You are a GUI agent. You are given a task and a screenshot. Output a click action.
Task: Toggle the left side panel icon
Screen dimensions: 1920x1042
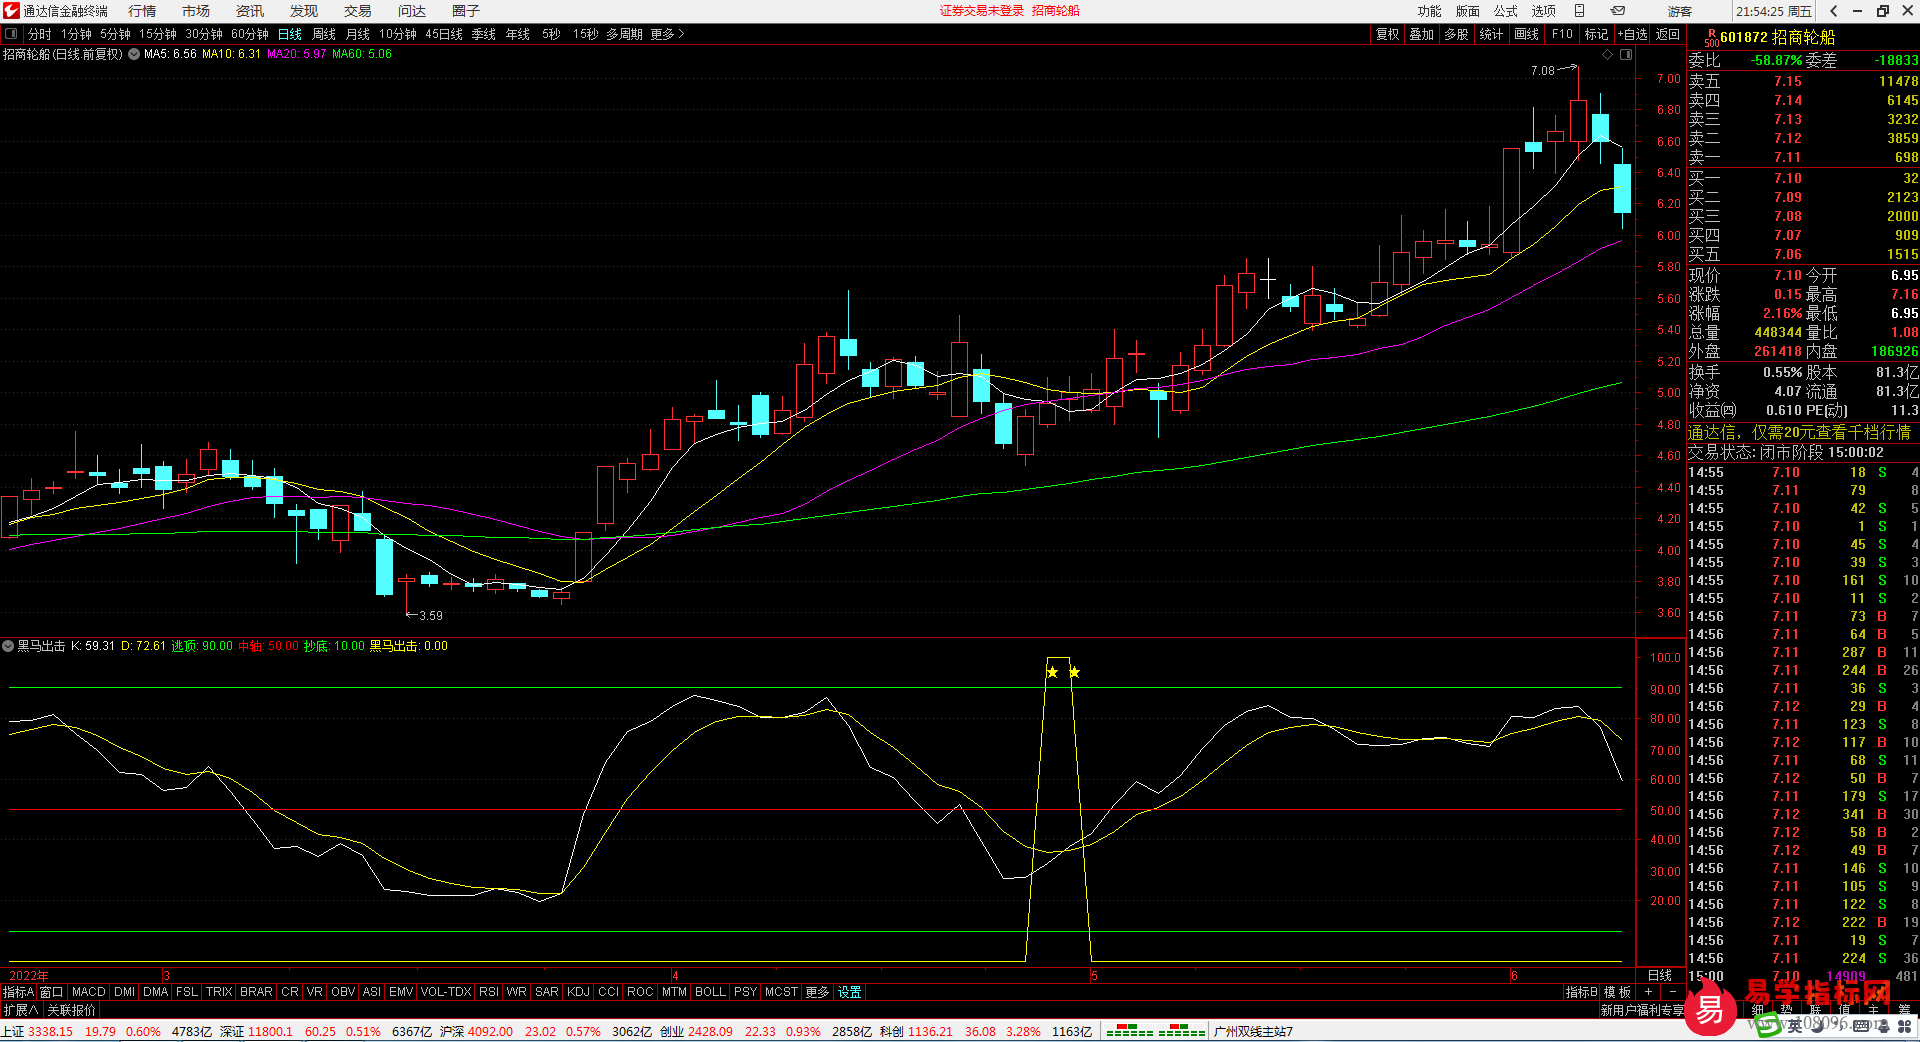[11, 34]
